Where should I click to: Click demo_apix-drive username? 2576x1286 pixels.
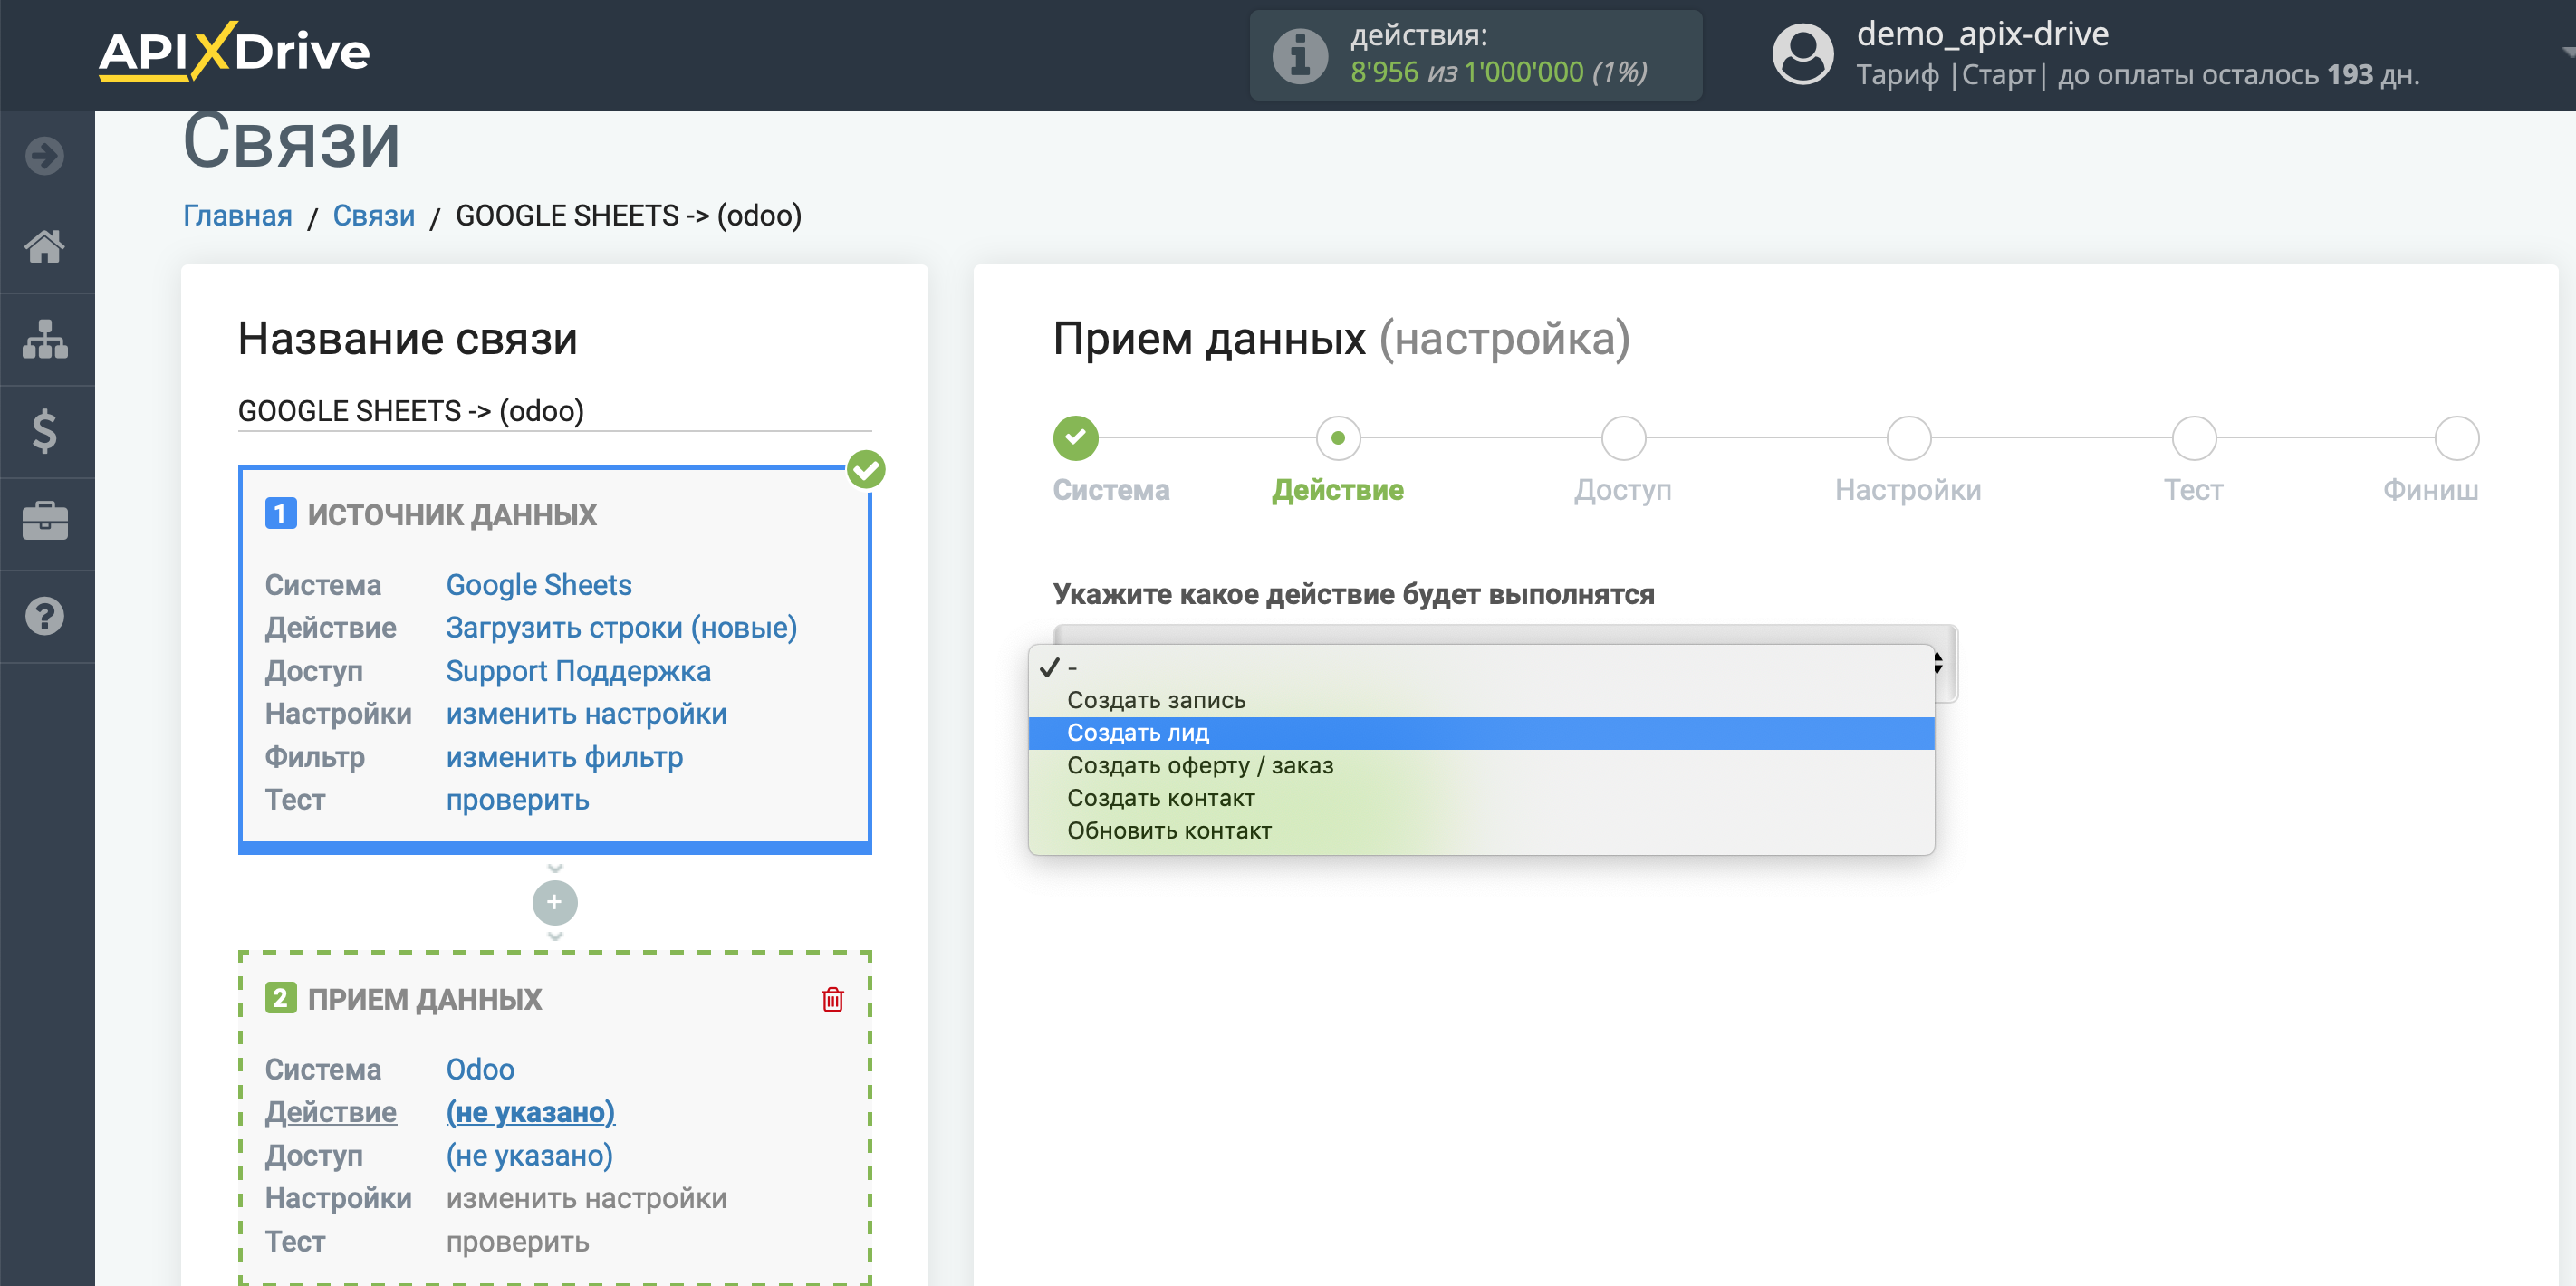coord(1982,34)
